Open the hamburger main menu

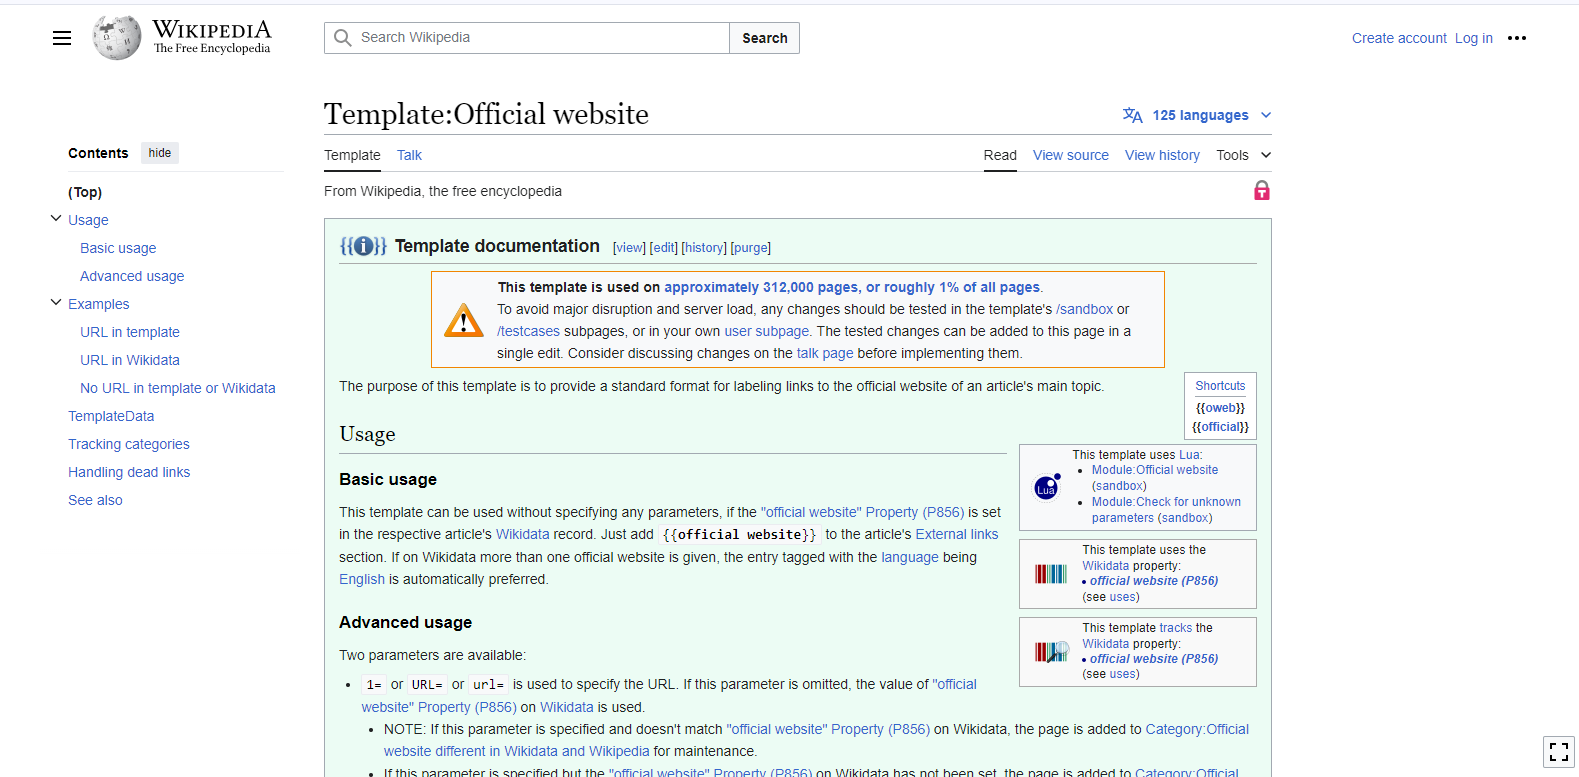coord(62,38)
